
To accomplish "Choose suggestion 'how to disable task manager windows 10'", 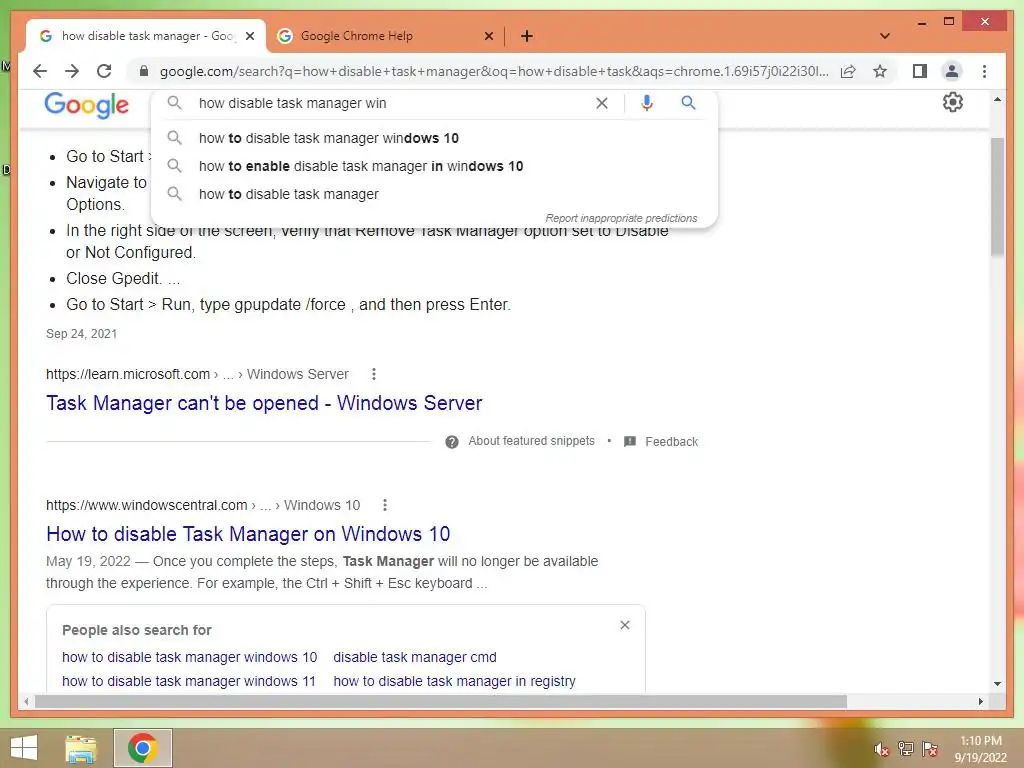I will coord(434,138).
